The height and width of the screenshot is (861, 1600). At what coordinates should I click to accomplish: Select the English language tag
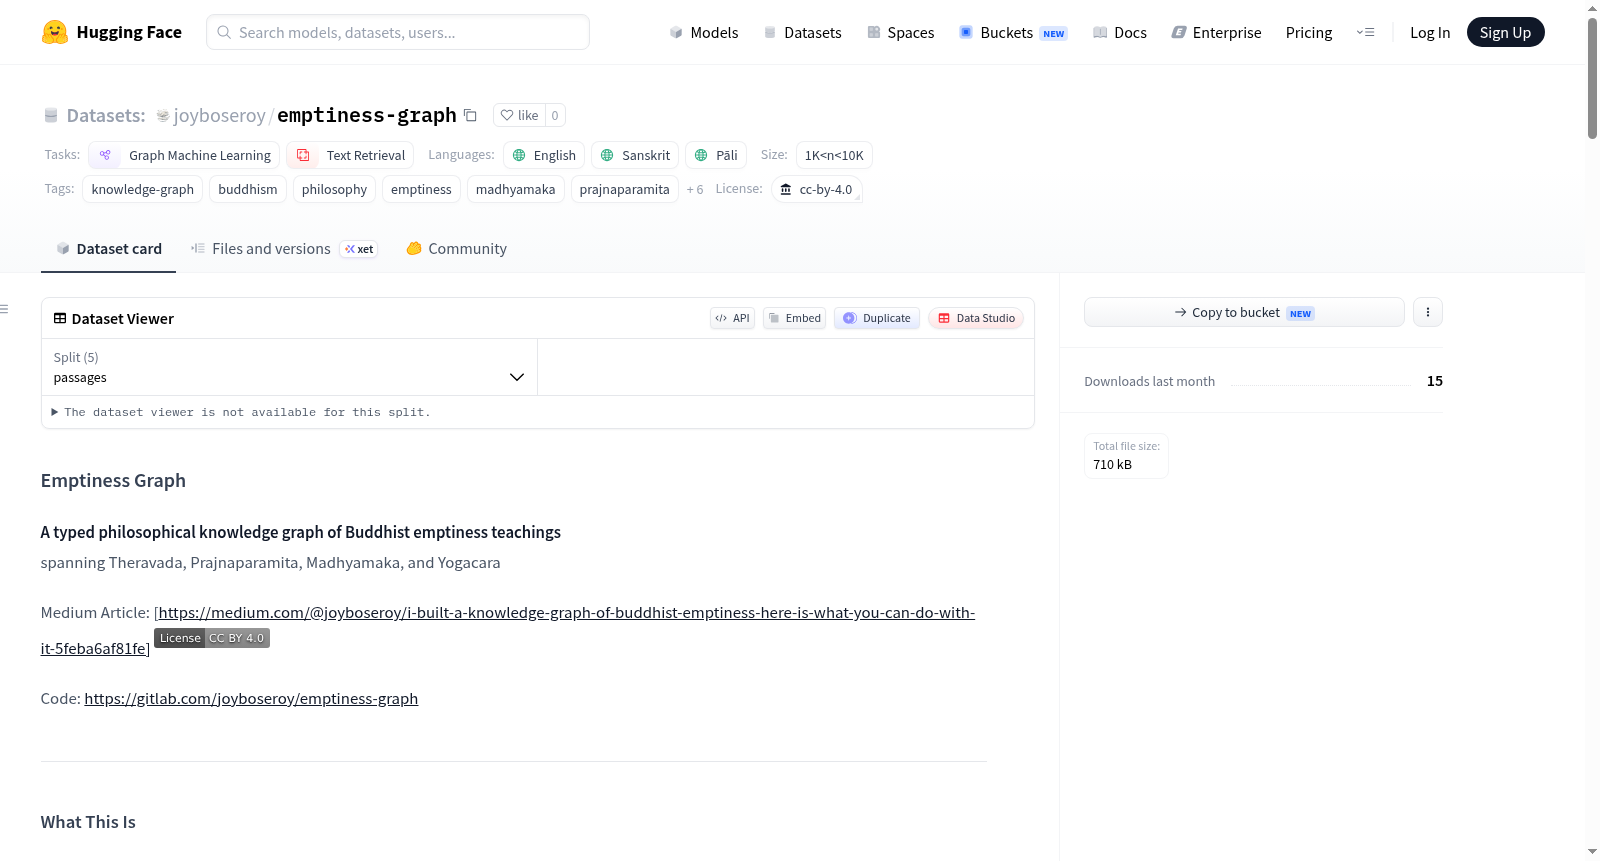coord(544,155)
